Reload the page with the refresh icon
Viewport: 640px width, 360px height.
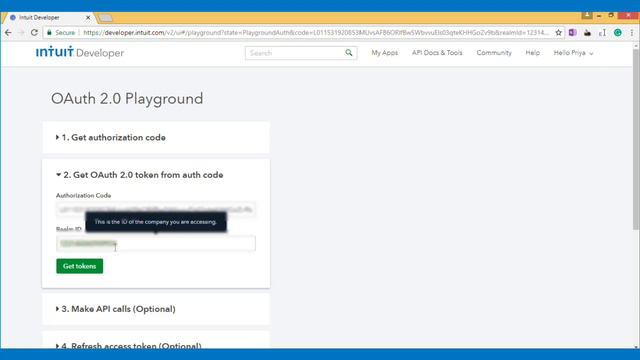click(34, 33)
